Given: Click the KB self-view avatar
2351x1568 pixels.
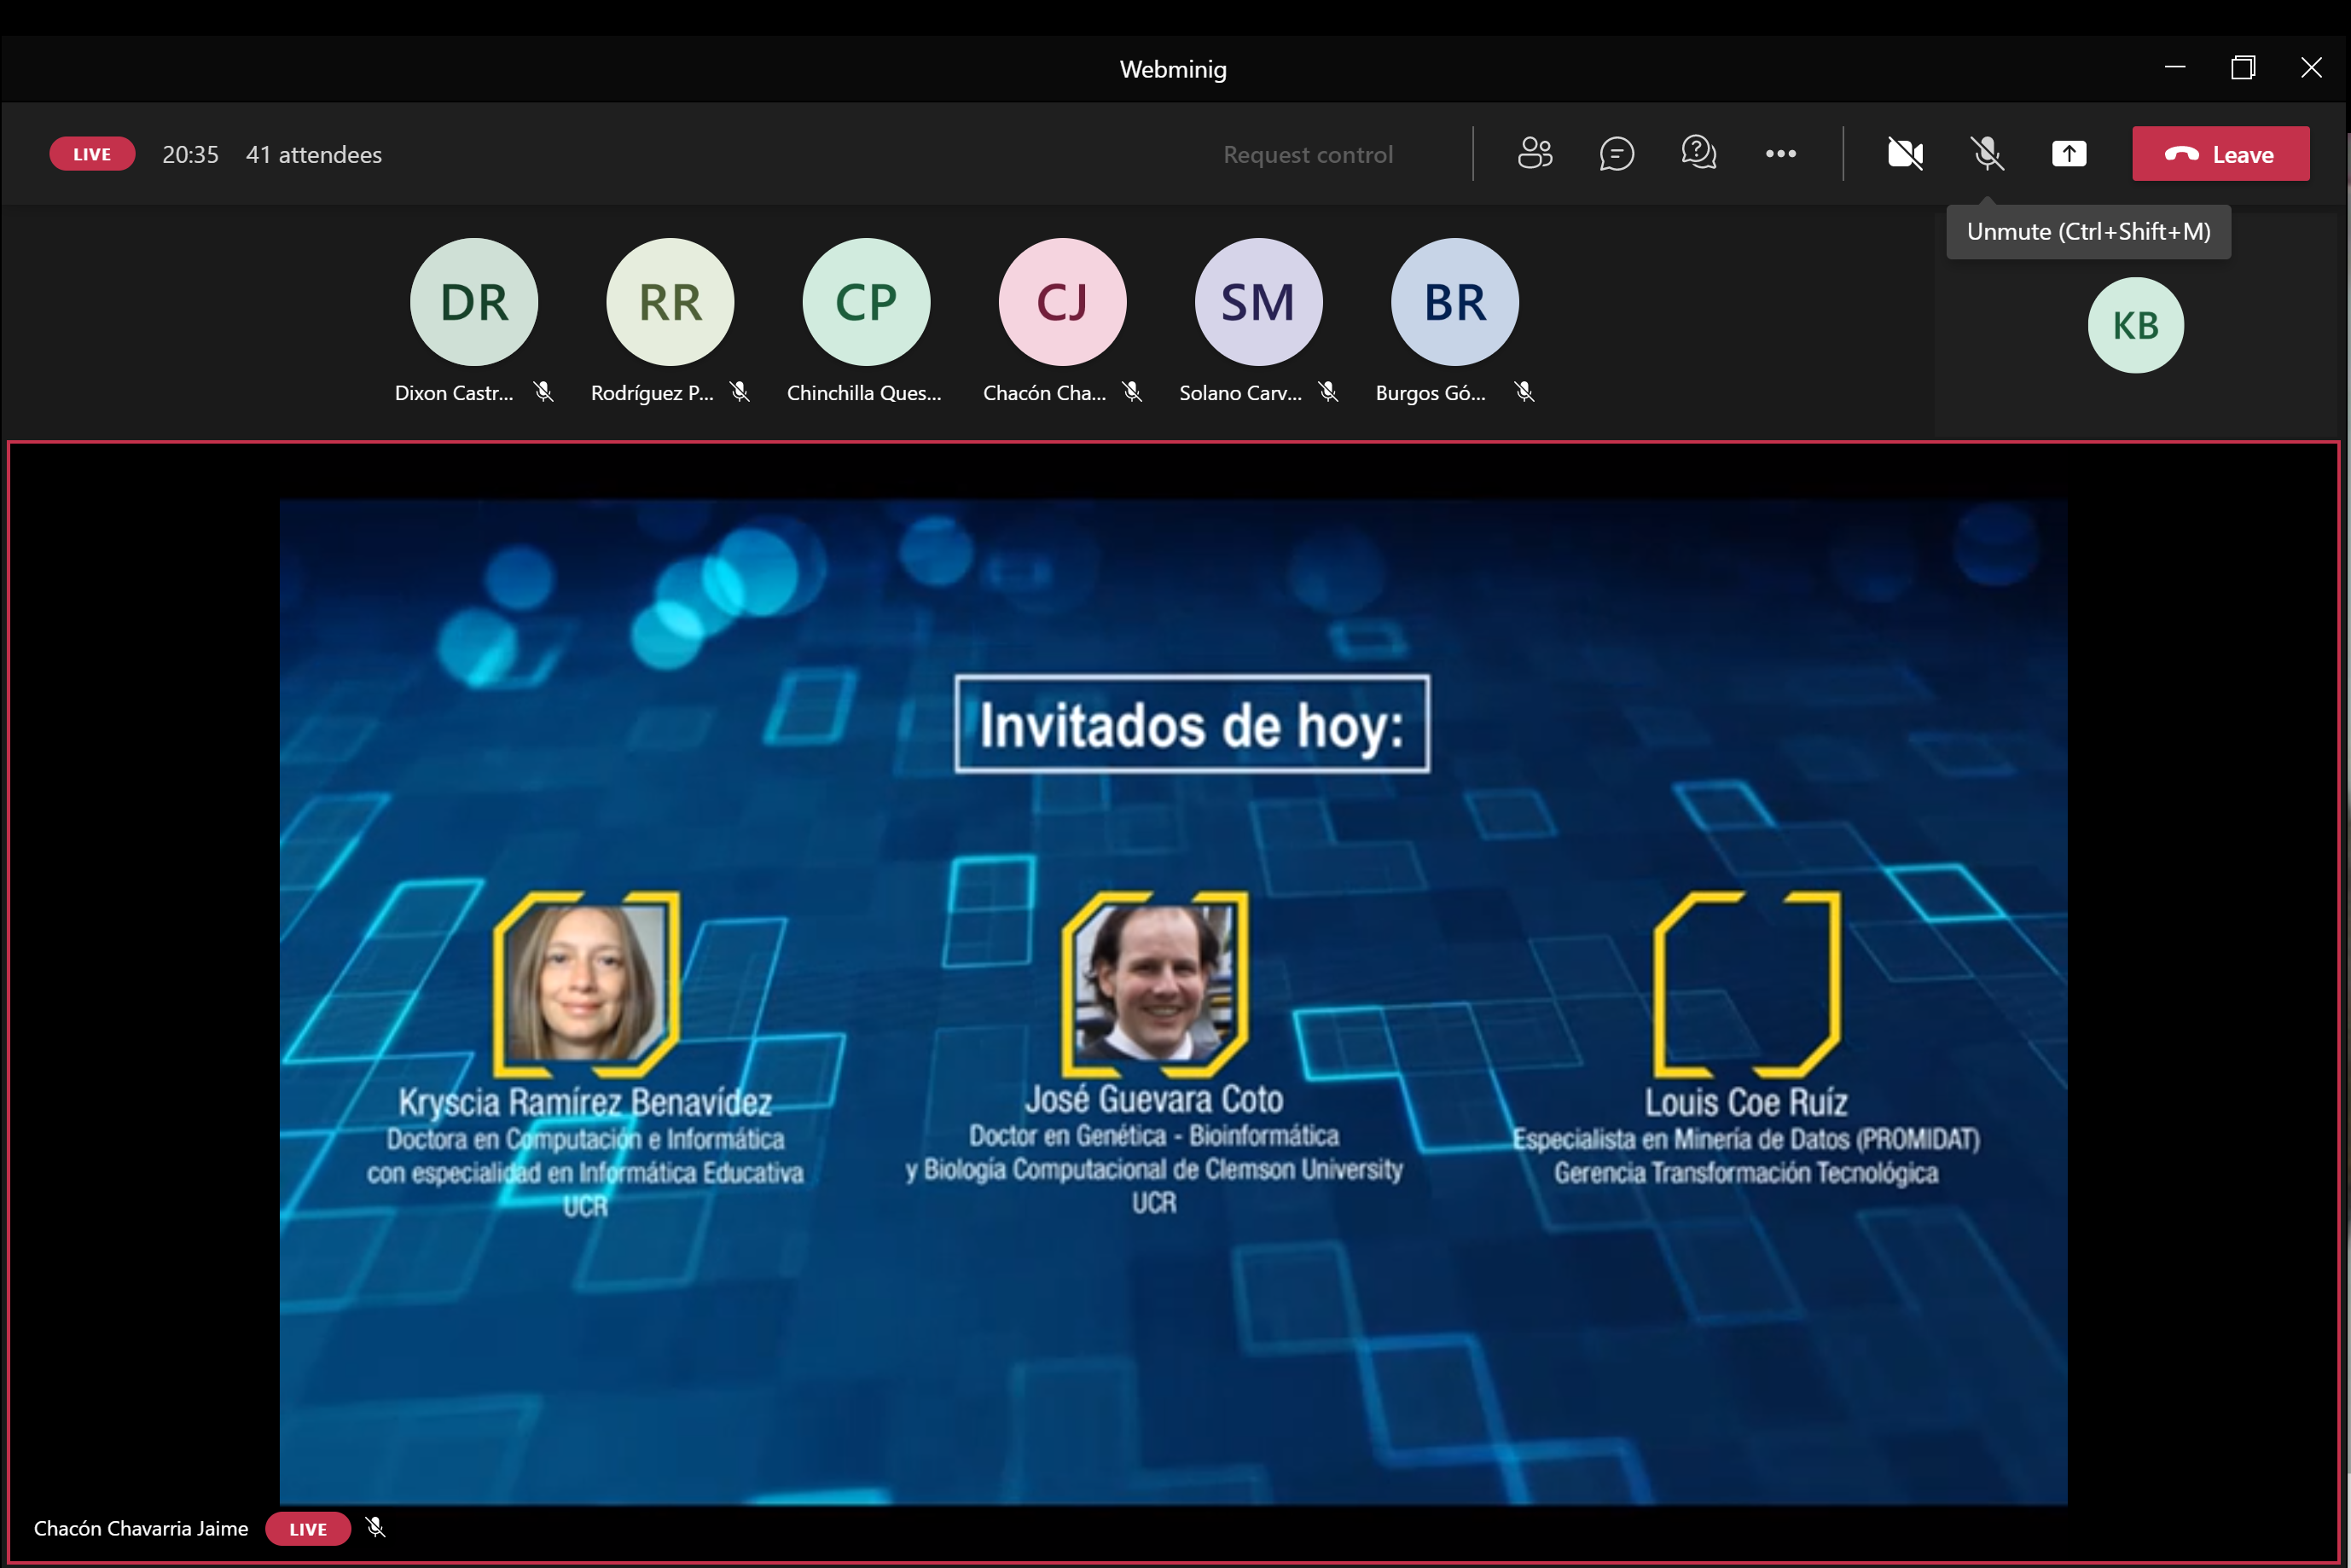Looking at the screenshot, I should click(x=2135, y=326).
